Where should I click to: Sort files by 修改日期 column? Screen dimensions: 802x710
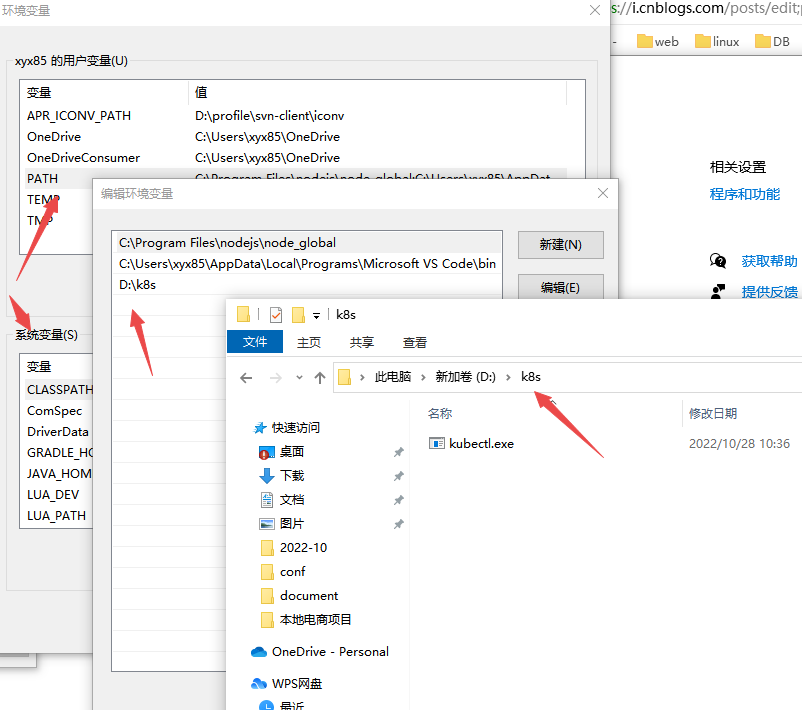pos(713,413)
